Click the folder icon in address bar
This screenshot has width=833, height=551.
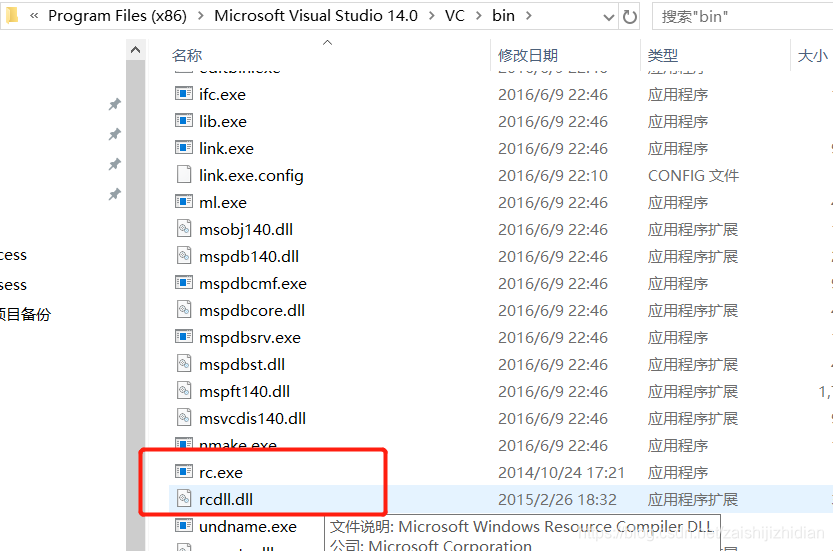point(12,15)
